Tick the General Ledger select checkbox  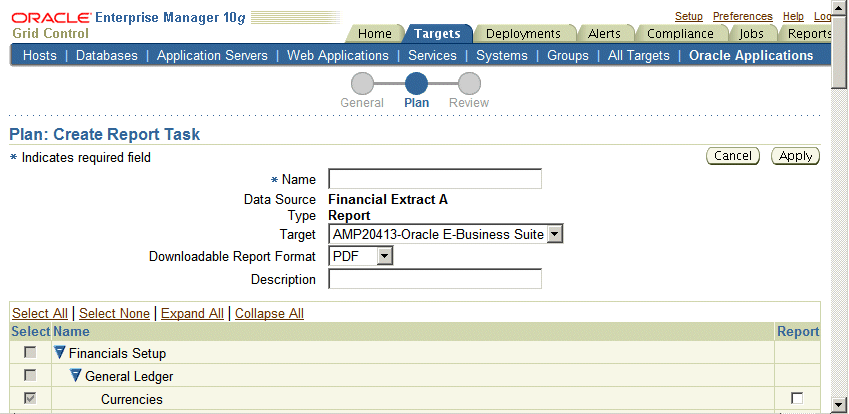[x=30, y=376]
